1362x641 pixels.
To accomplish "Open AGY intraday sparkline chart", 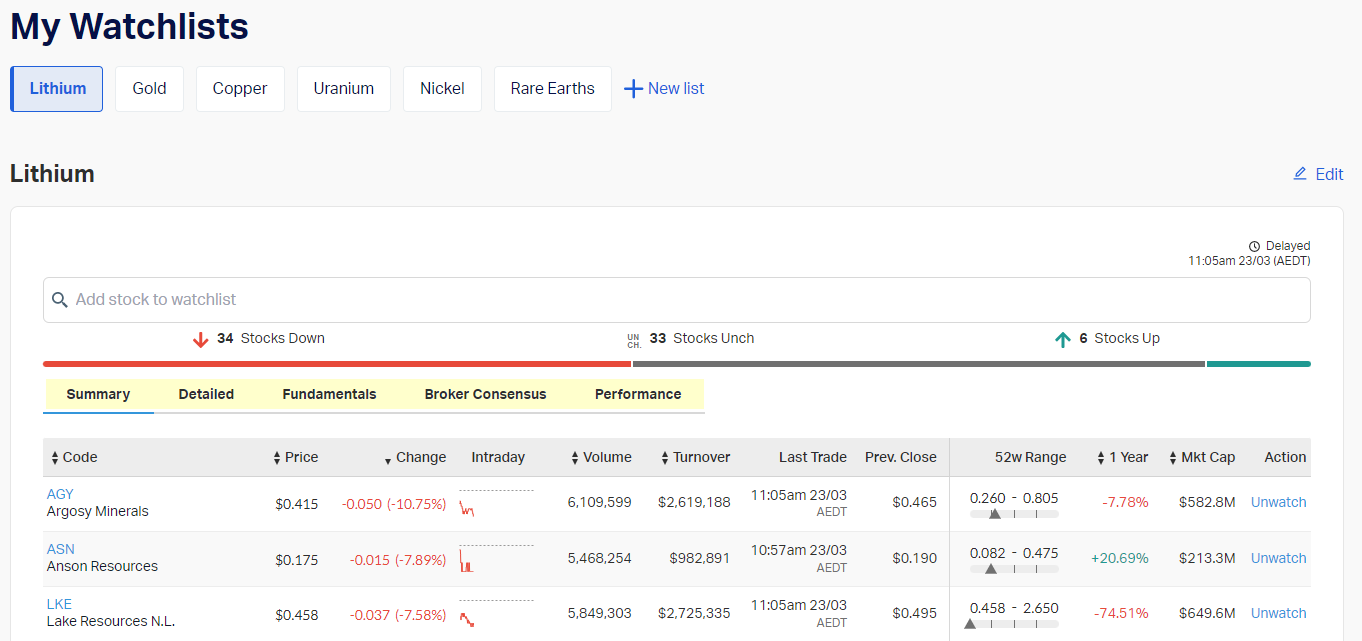I will [496, 503].
